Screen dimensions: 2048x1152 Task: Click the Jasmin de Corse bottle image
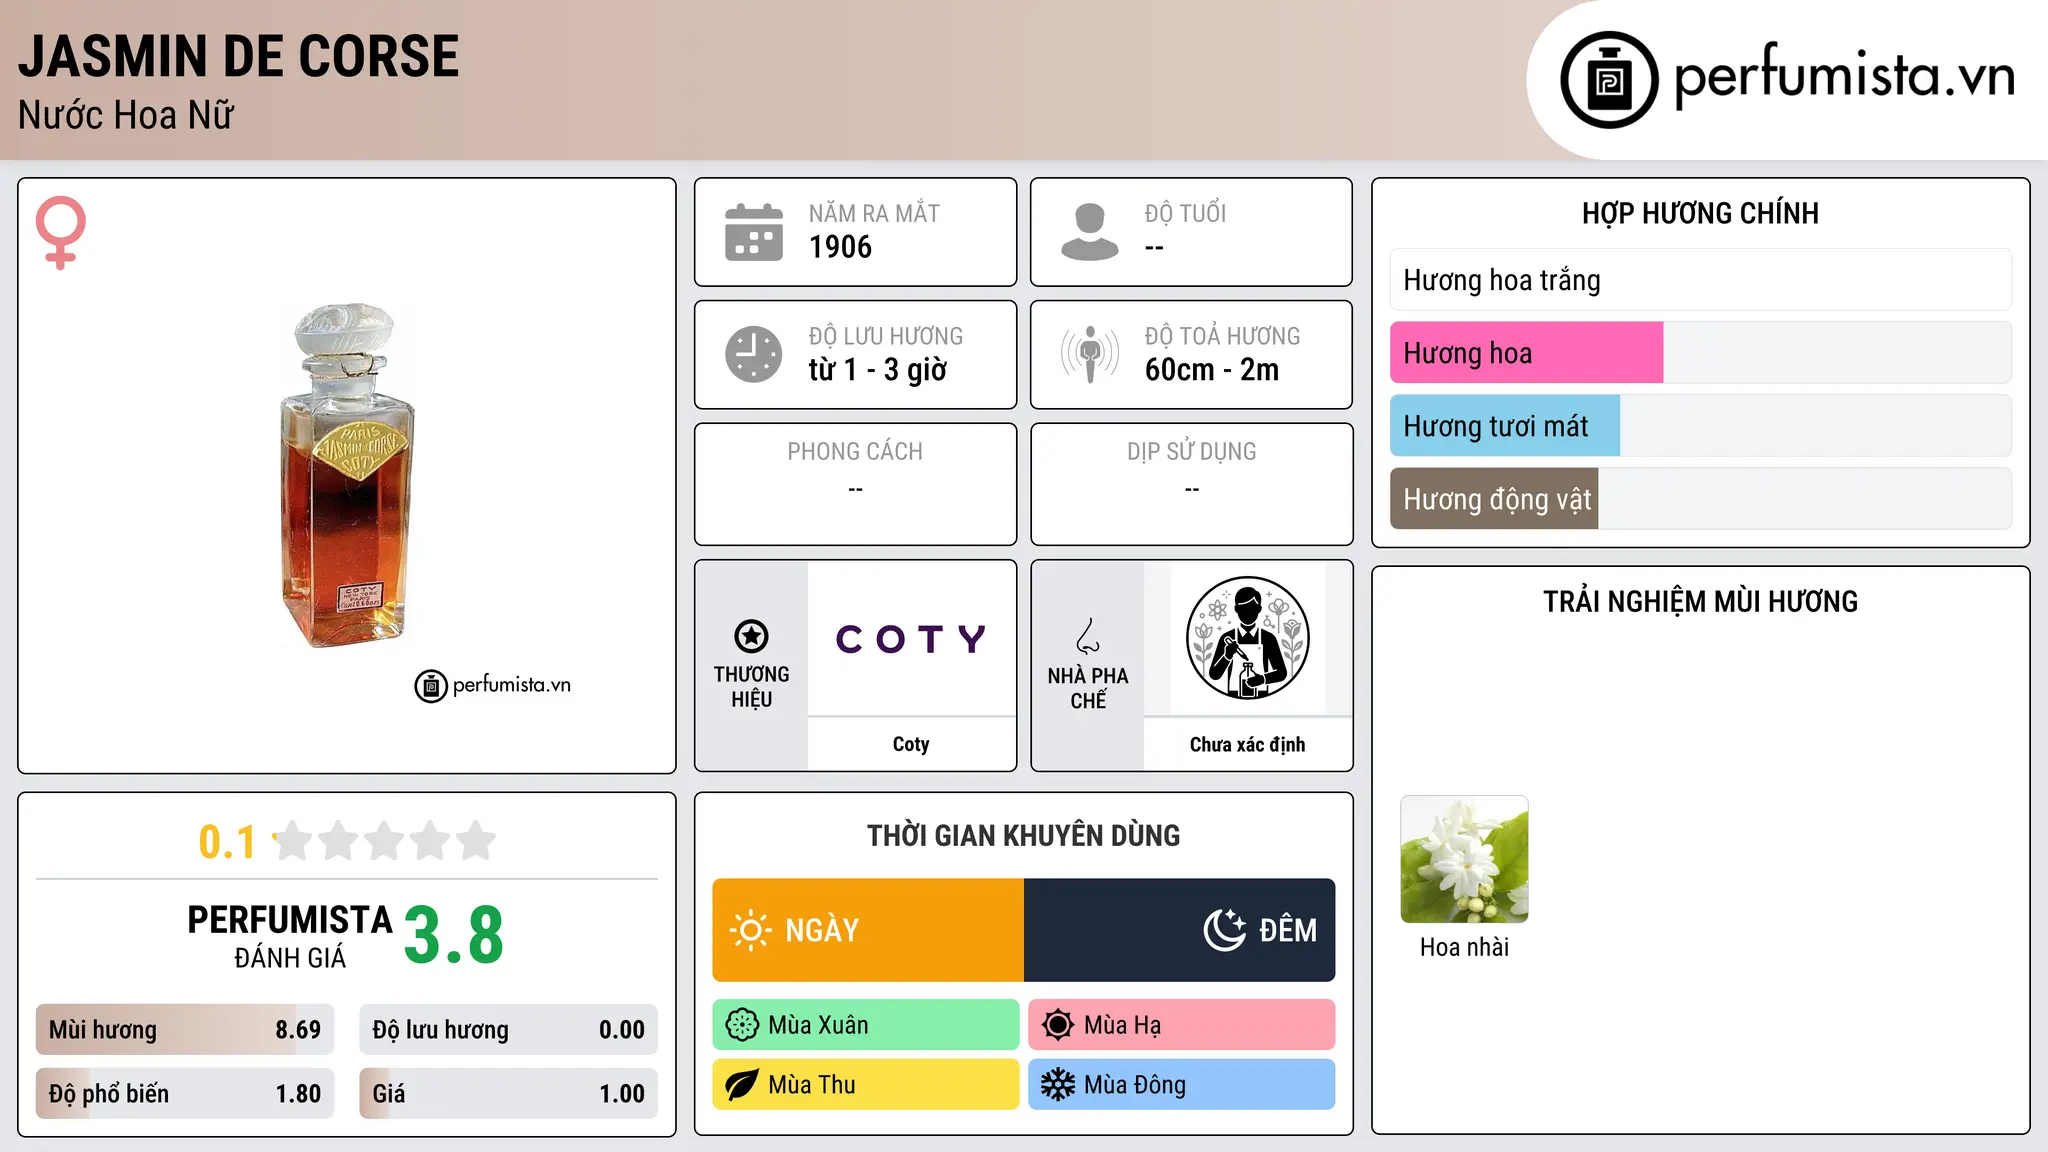[x=347, y=475]
